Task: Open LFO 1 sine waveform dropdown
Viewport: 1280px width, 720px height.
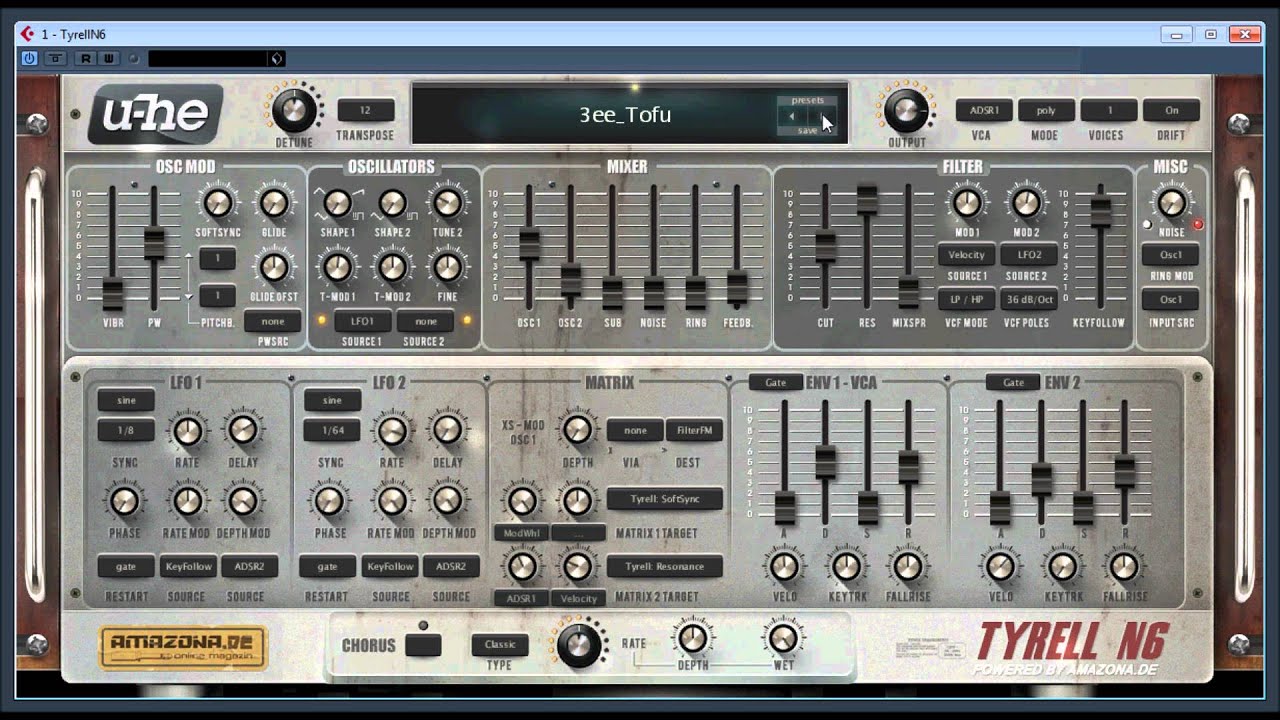Action: [126, 400]
